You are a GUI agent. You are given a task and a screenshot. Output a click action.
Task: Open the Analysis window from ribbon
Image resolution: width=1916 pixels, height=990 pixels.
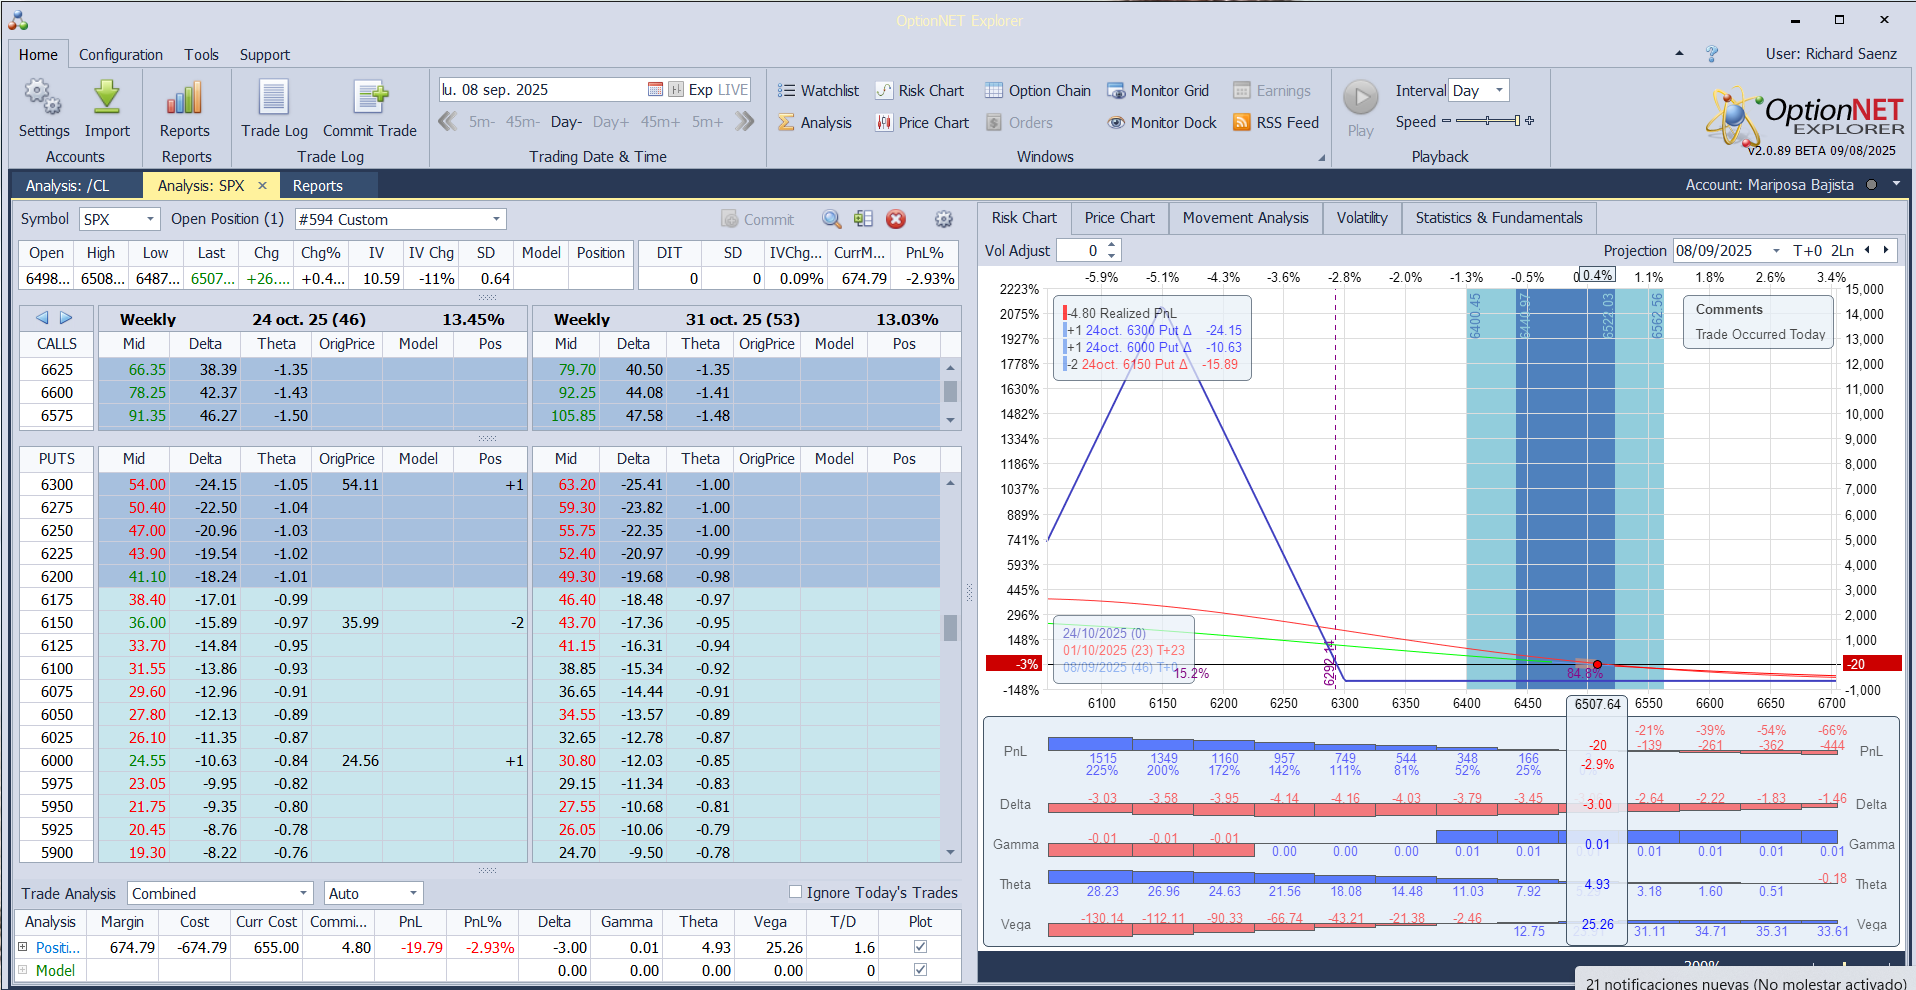coord(815,122)
